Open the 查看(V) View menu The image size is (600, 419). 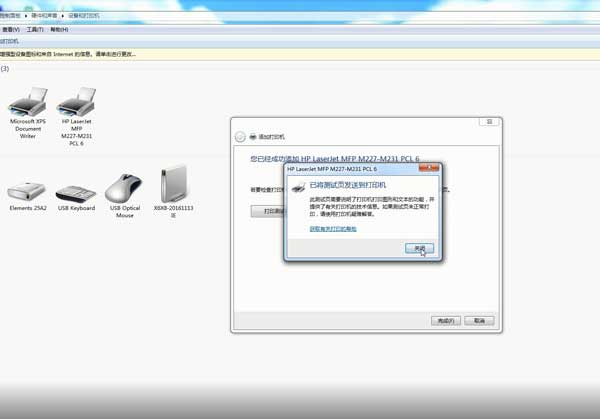[x=11, y=29]
